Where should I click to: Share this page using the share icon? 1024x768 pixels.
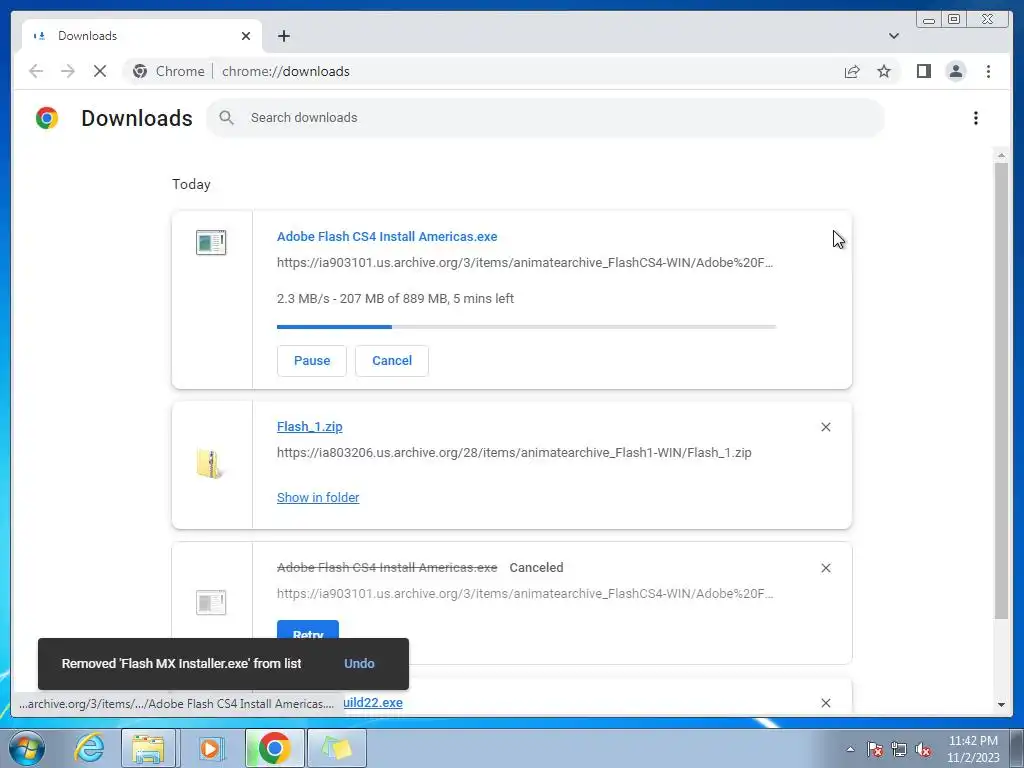point(852,71)
